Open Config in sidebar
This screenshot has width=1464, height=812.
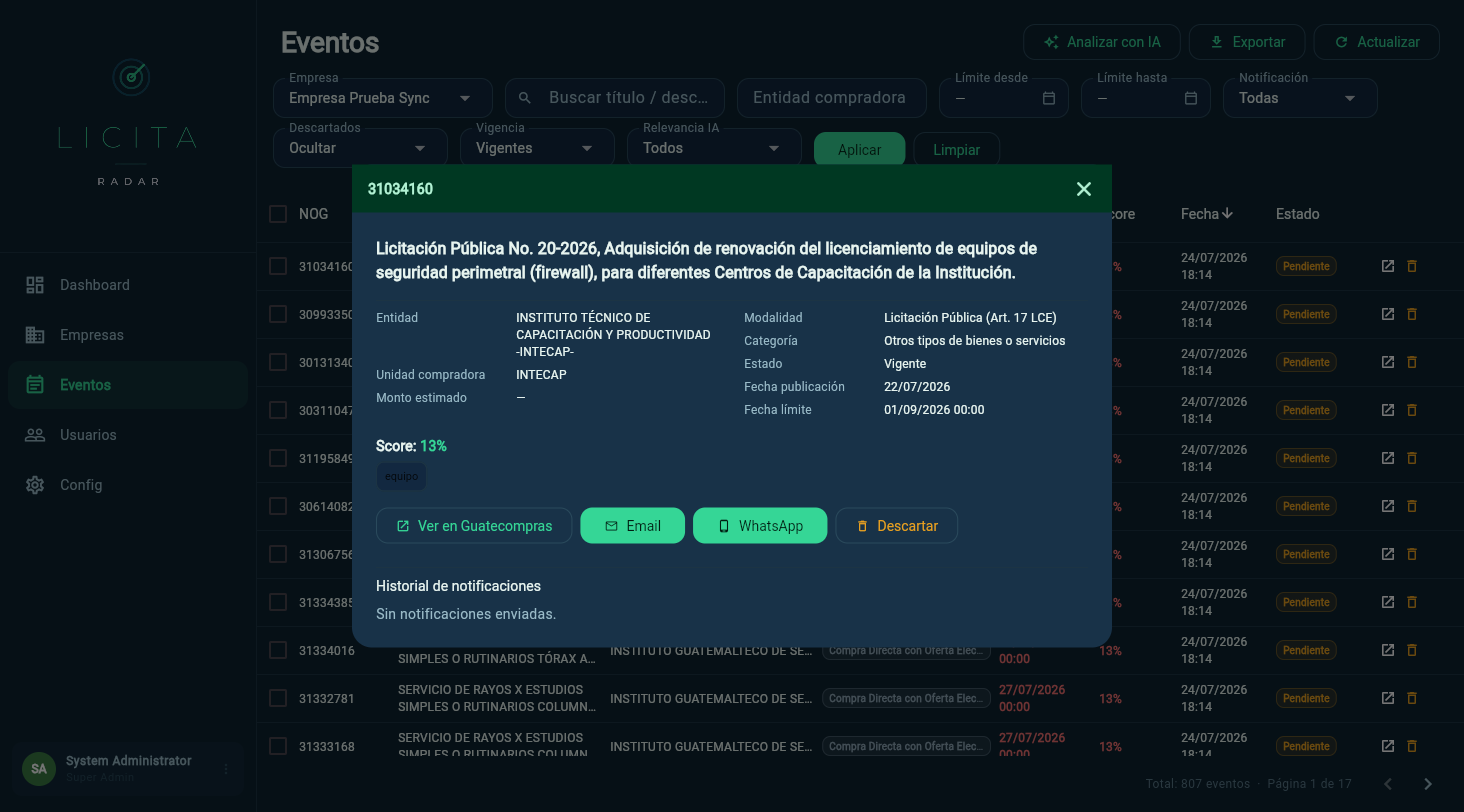(128, 485)
